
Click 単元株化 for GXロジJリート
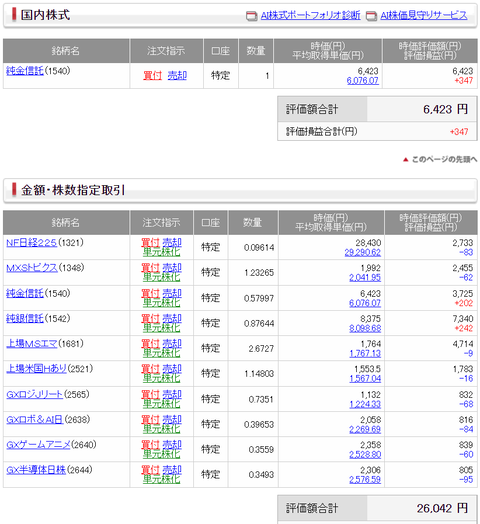(x=161, y=404)
